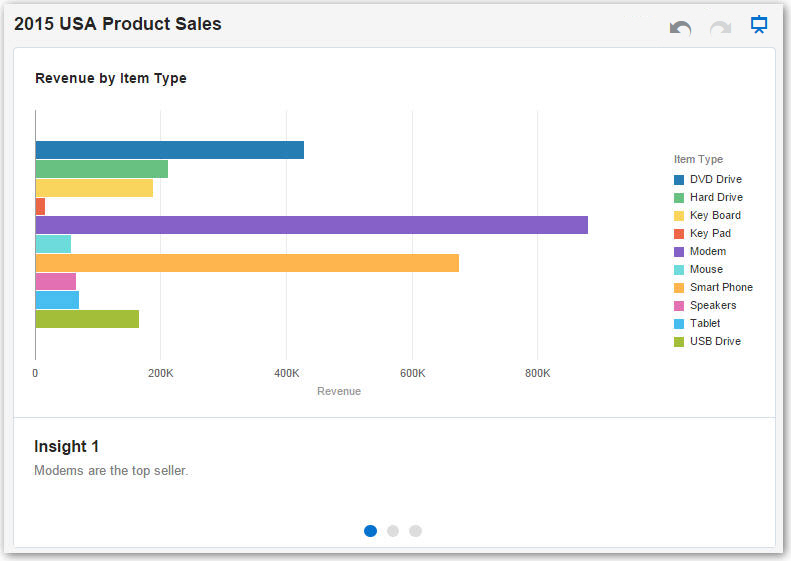This screenshot has width=791, height=561.
Task: Click the yellow Key Board bar
Action: 94,188
